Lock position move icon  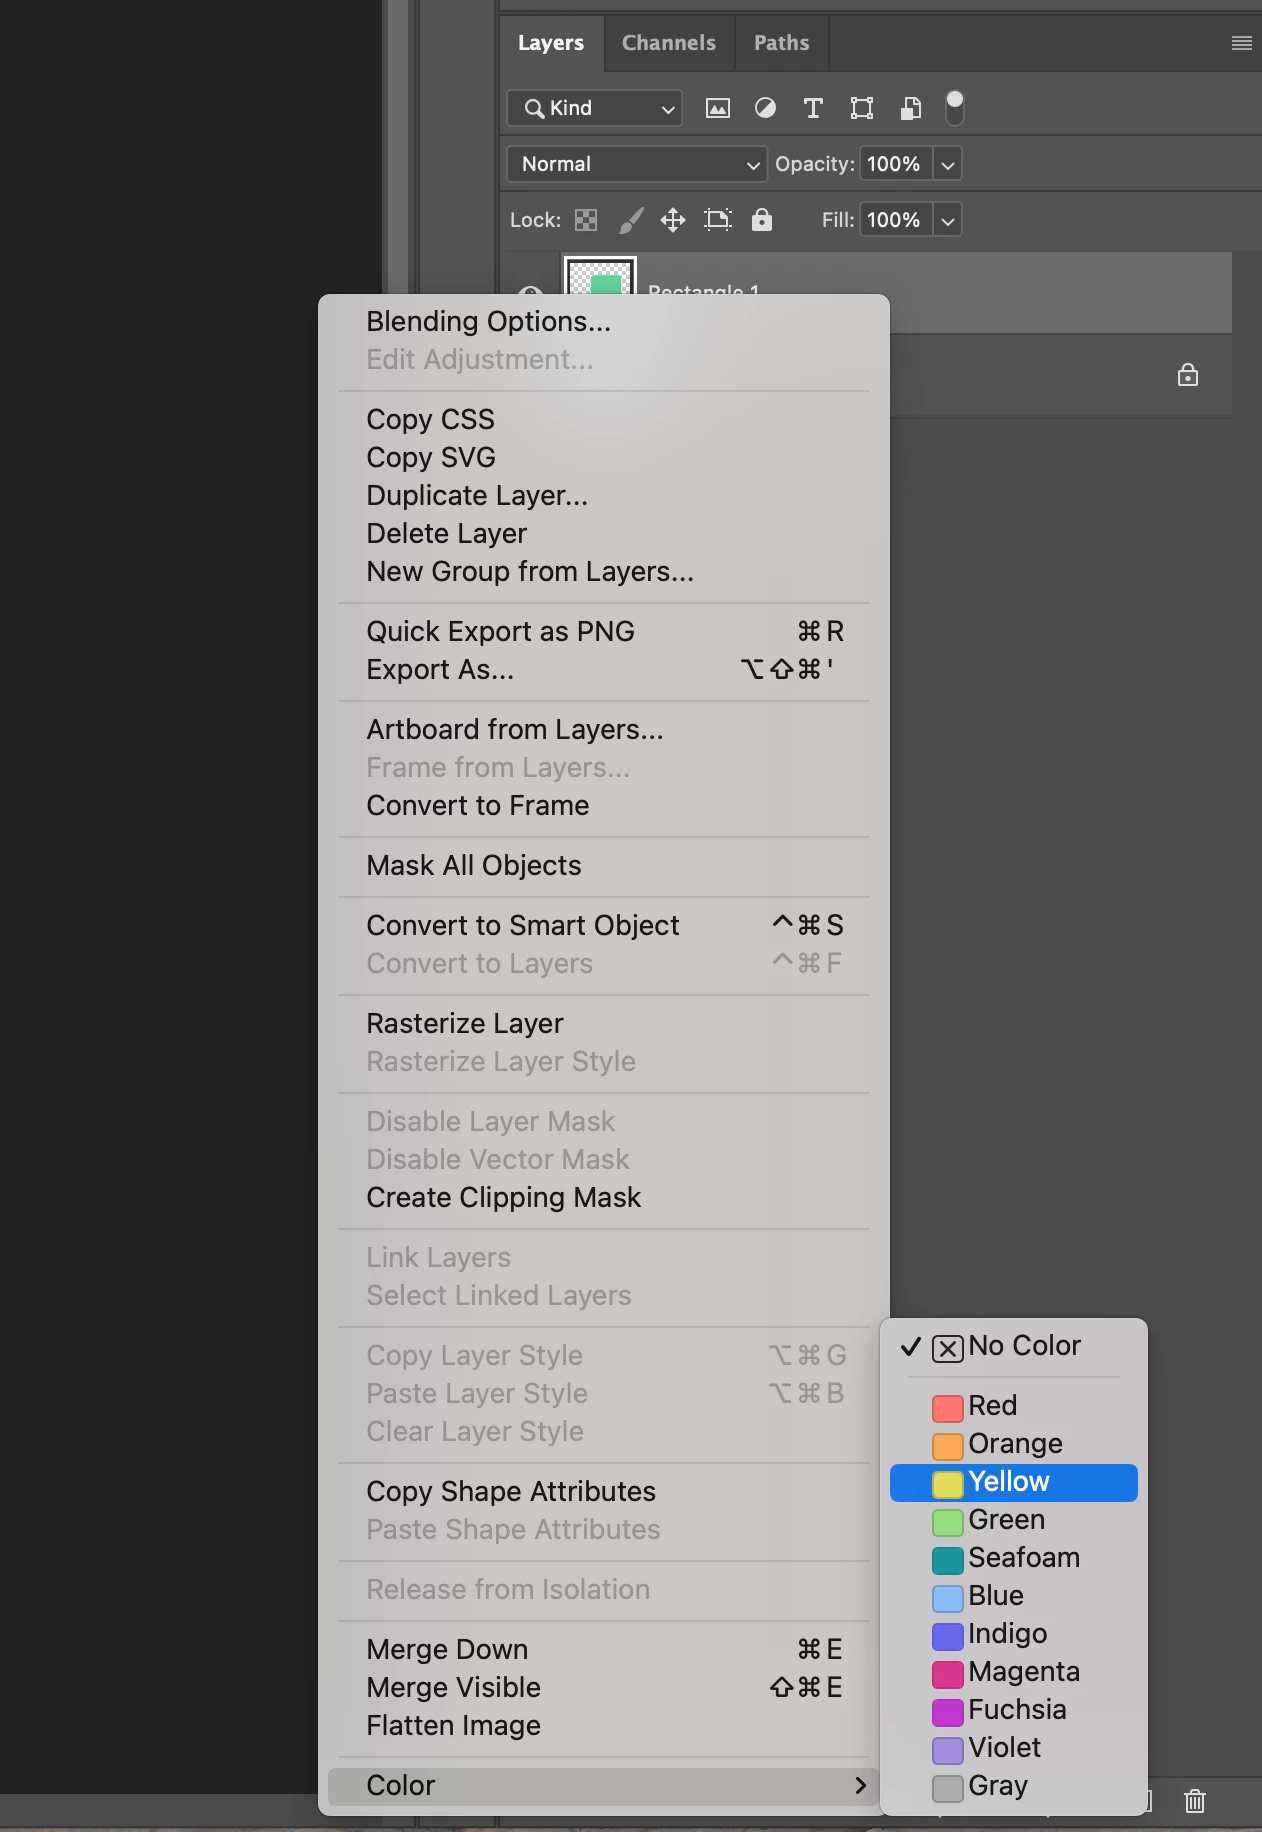pos(673,220)
